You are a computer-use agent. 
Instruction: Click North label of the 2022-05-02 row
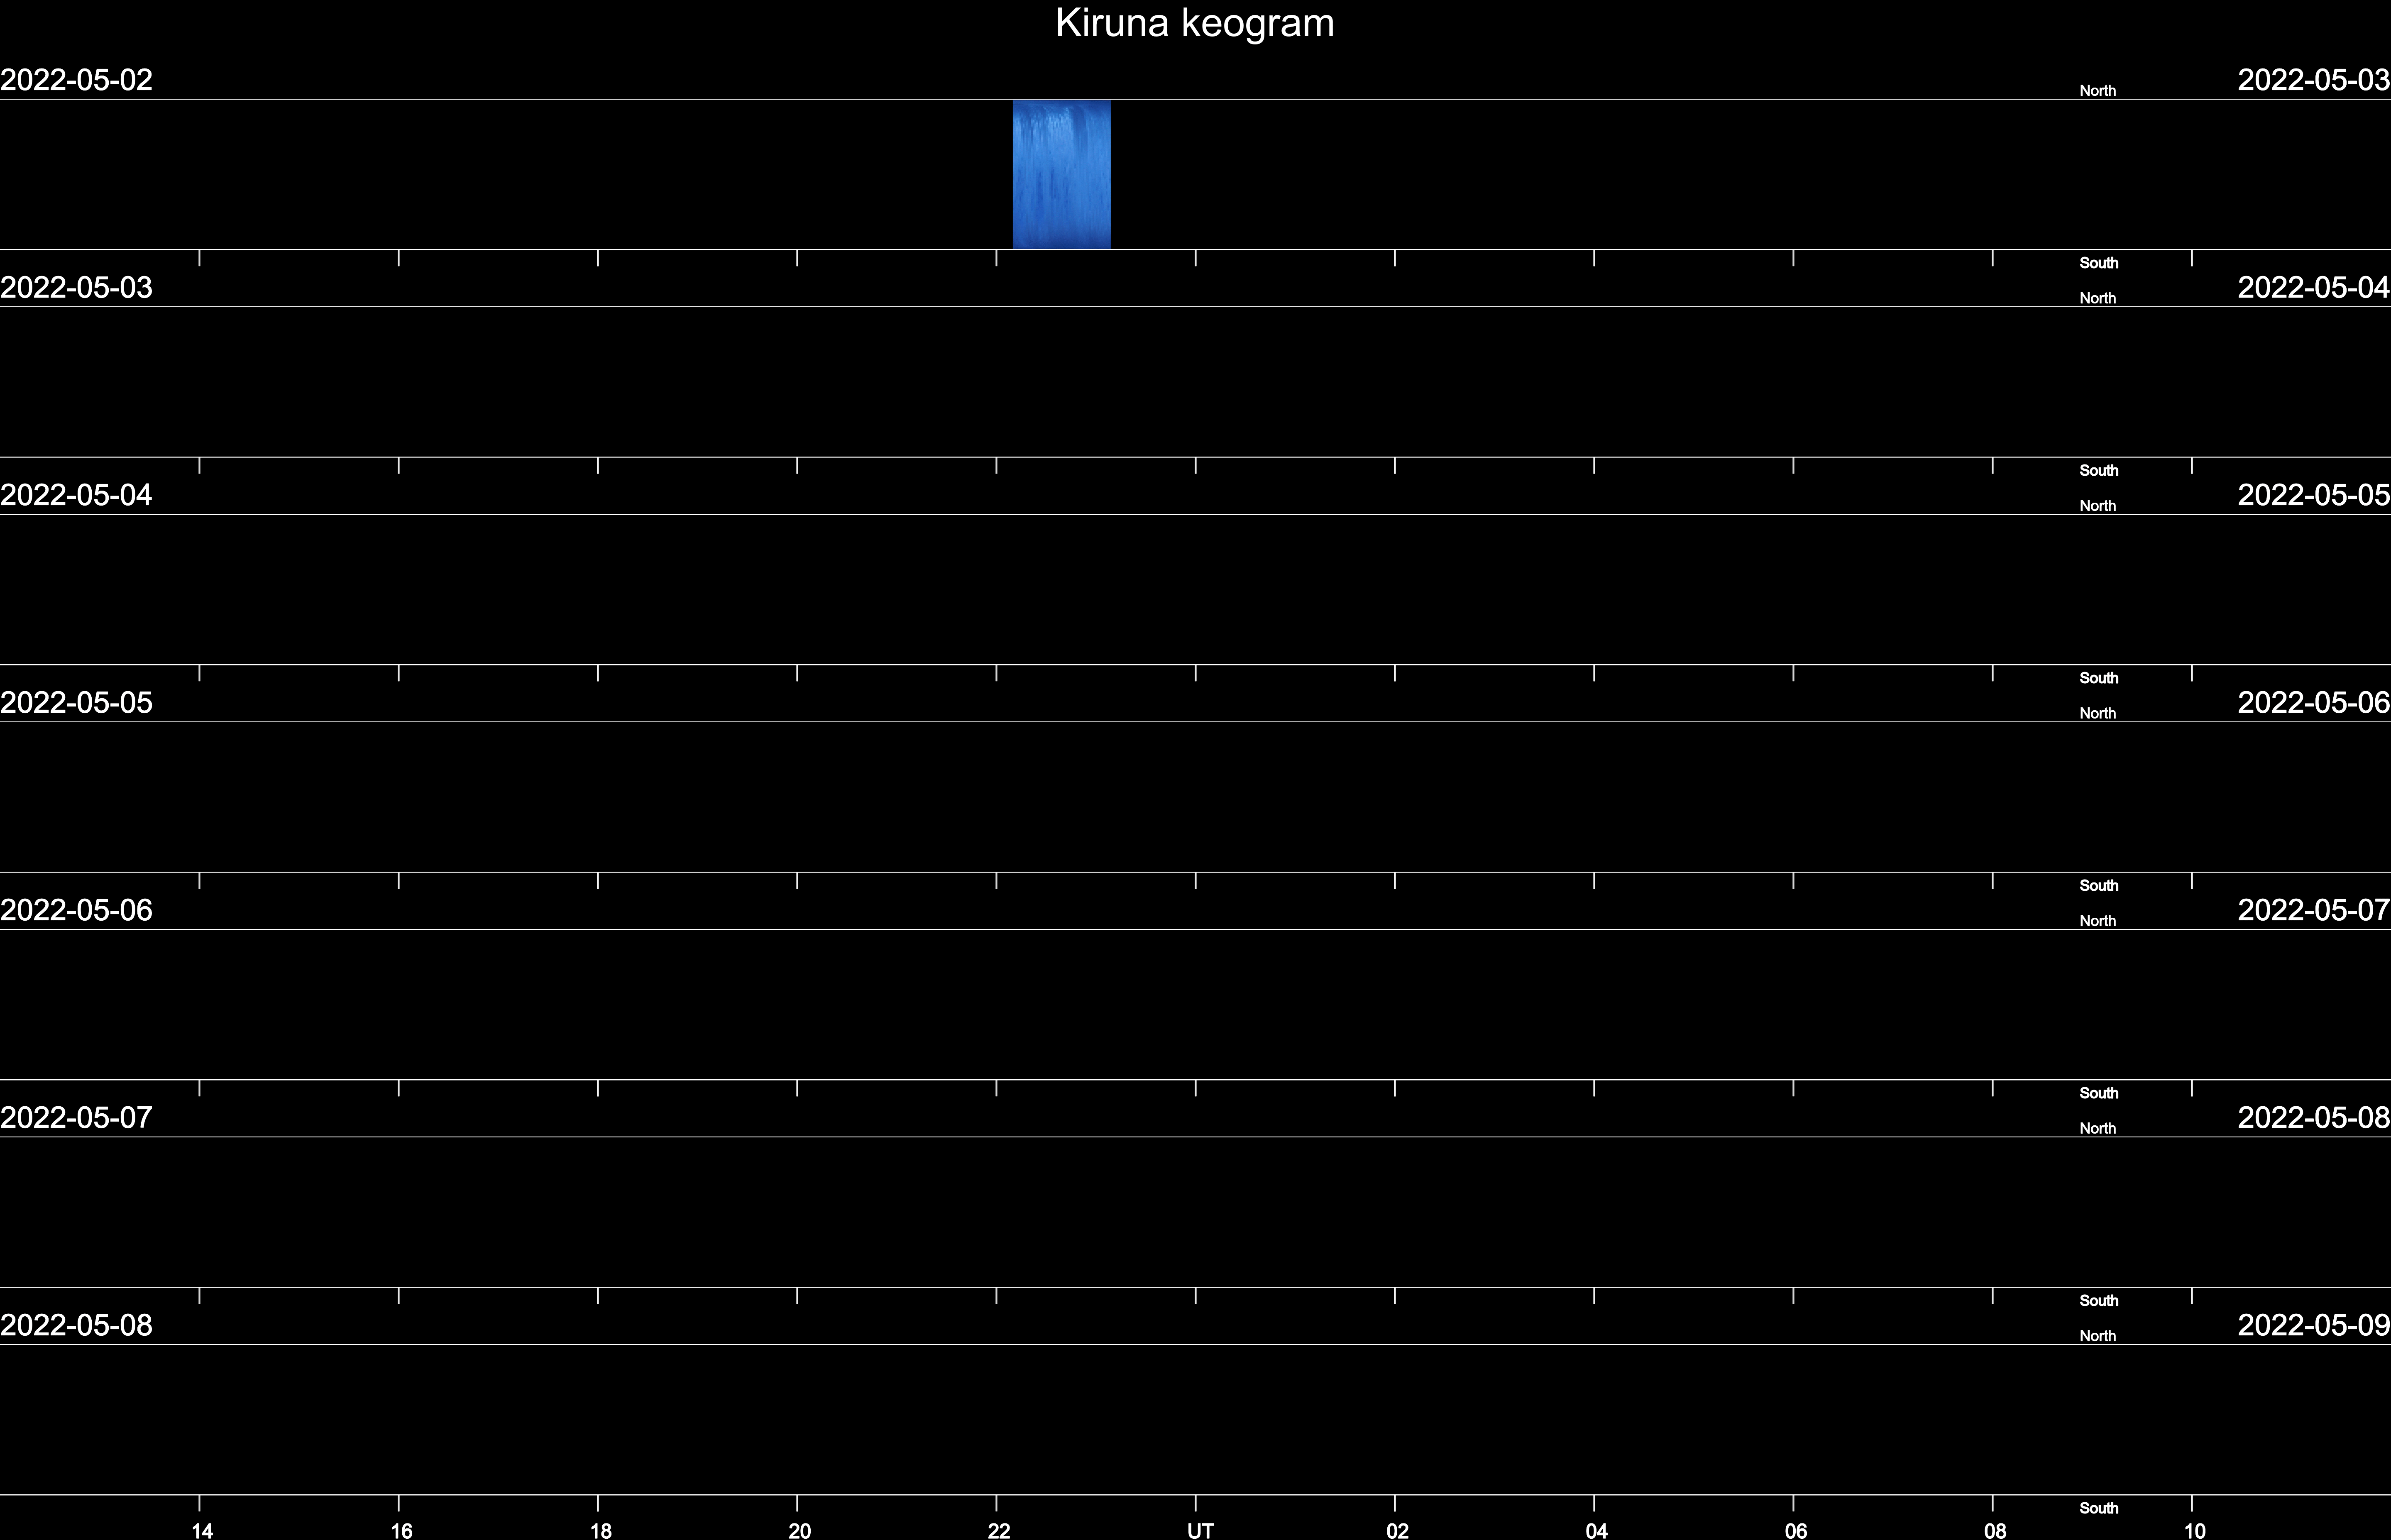coord(2098,91)
